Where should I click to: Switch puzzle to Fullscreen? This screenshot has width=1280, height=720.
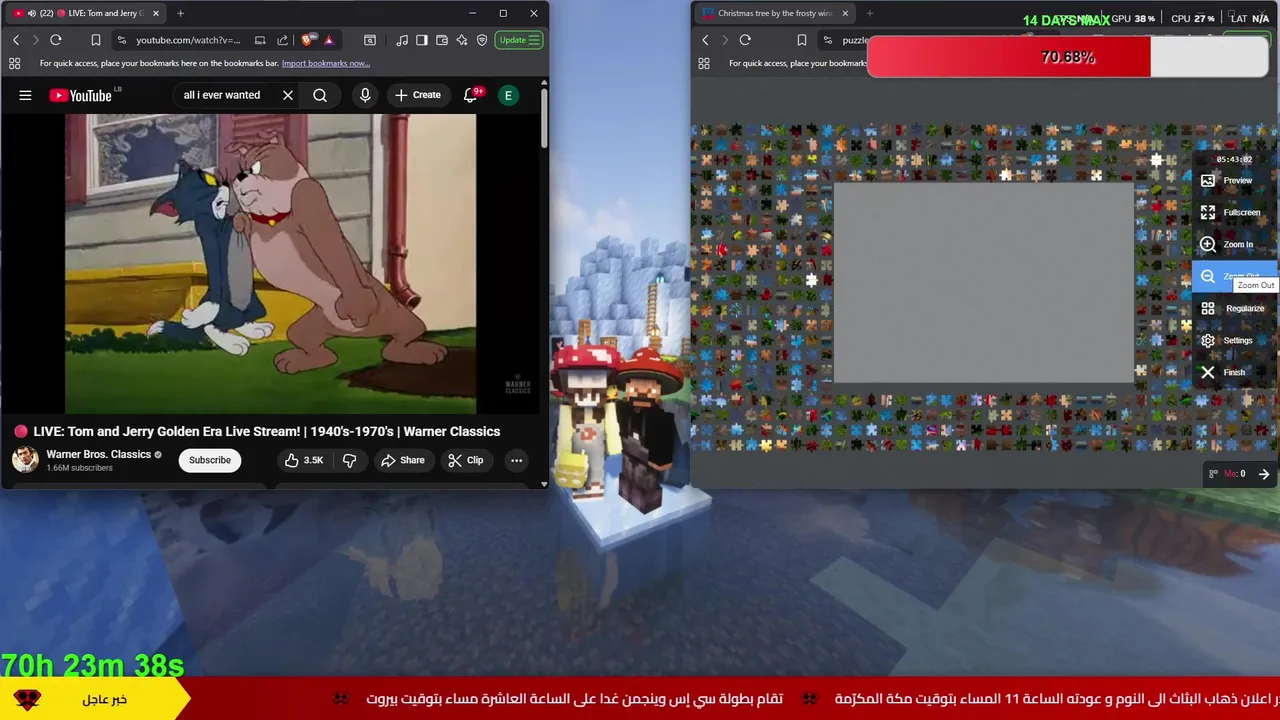click(1235, 212)
